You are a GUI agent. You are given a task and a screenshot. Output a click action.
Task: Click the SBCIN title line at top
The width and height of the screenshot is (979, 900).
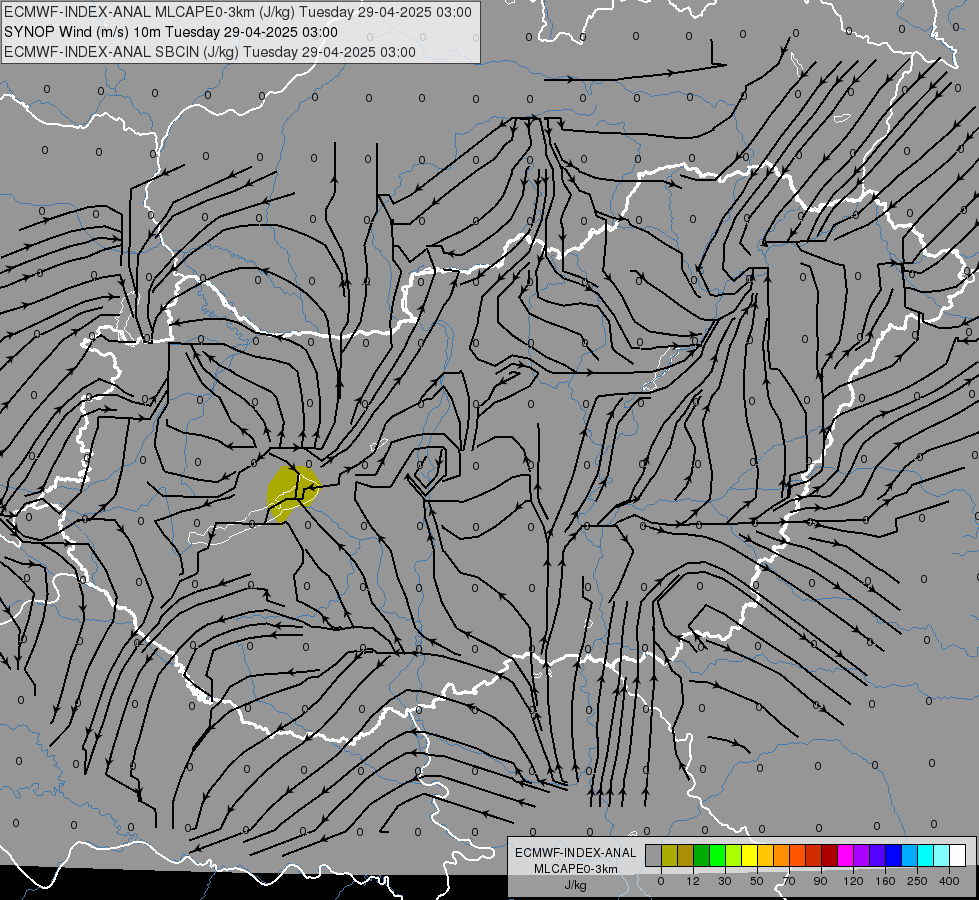pyautogui.click(x=210, y=52)
